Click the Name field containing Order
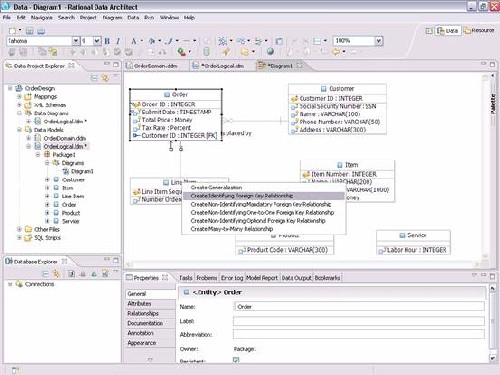 359,307
